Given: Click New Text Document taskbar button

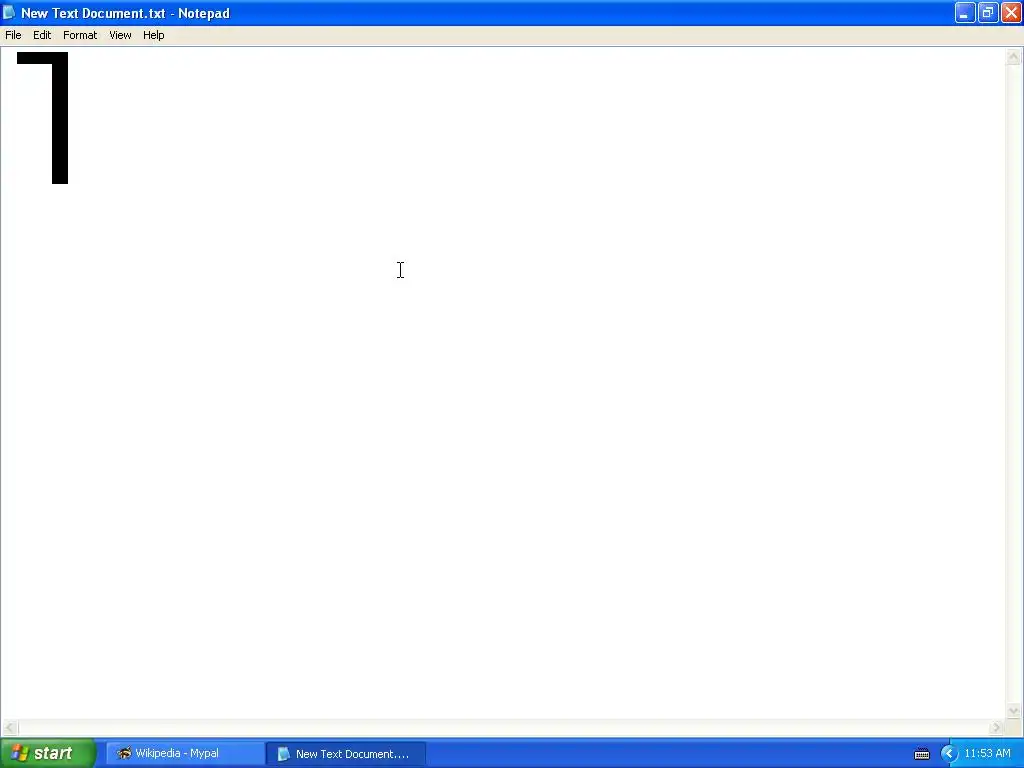Looking at the screenshot, I should point(345,754).
